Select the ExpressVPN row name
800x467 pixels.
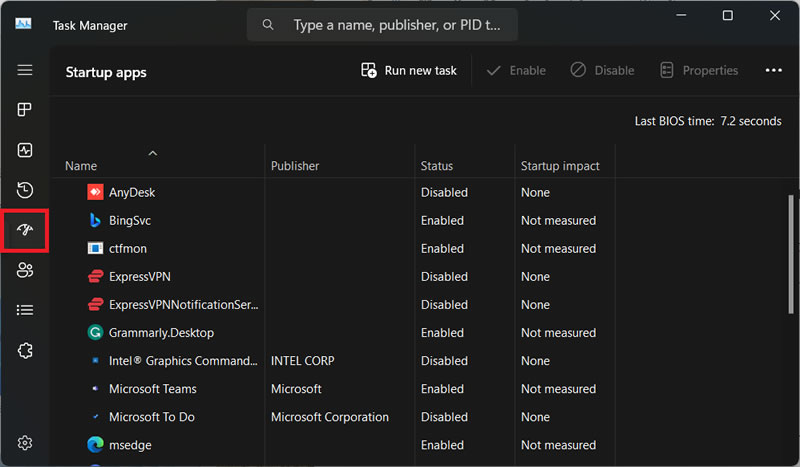tap(140, 277)
